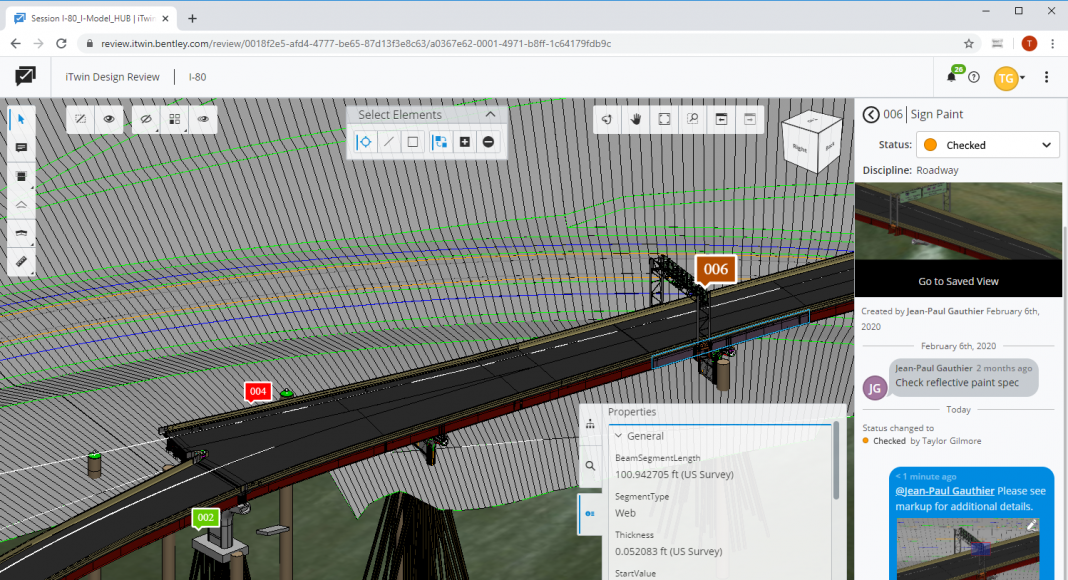Collapse the General properties section
Viewport: 1068px width, 580px height.
tap(618, 436)
